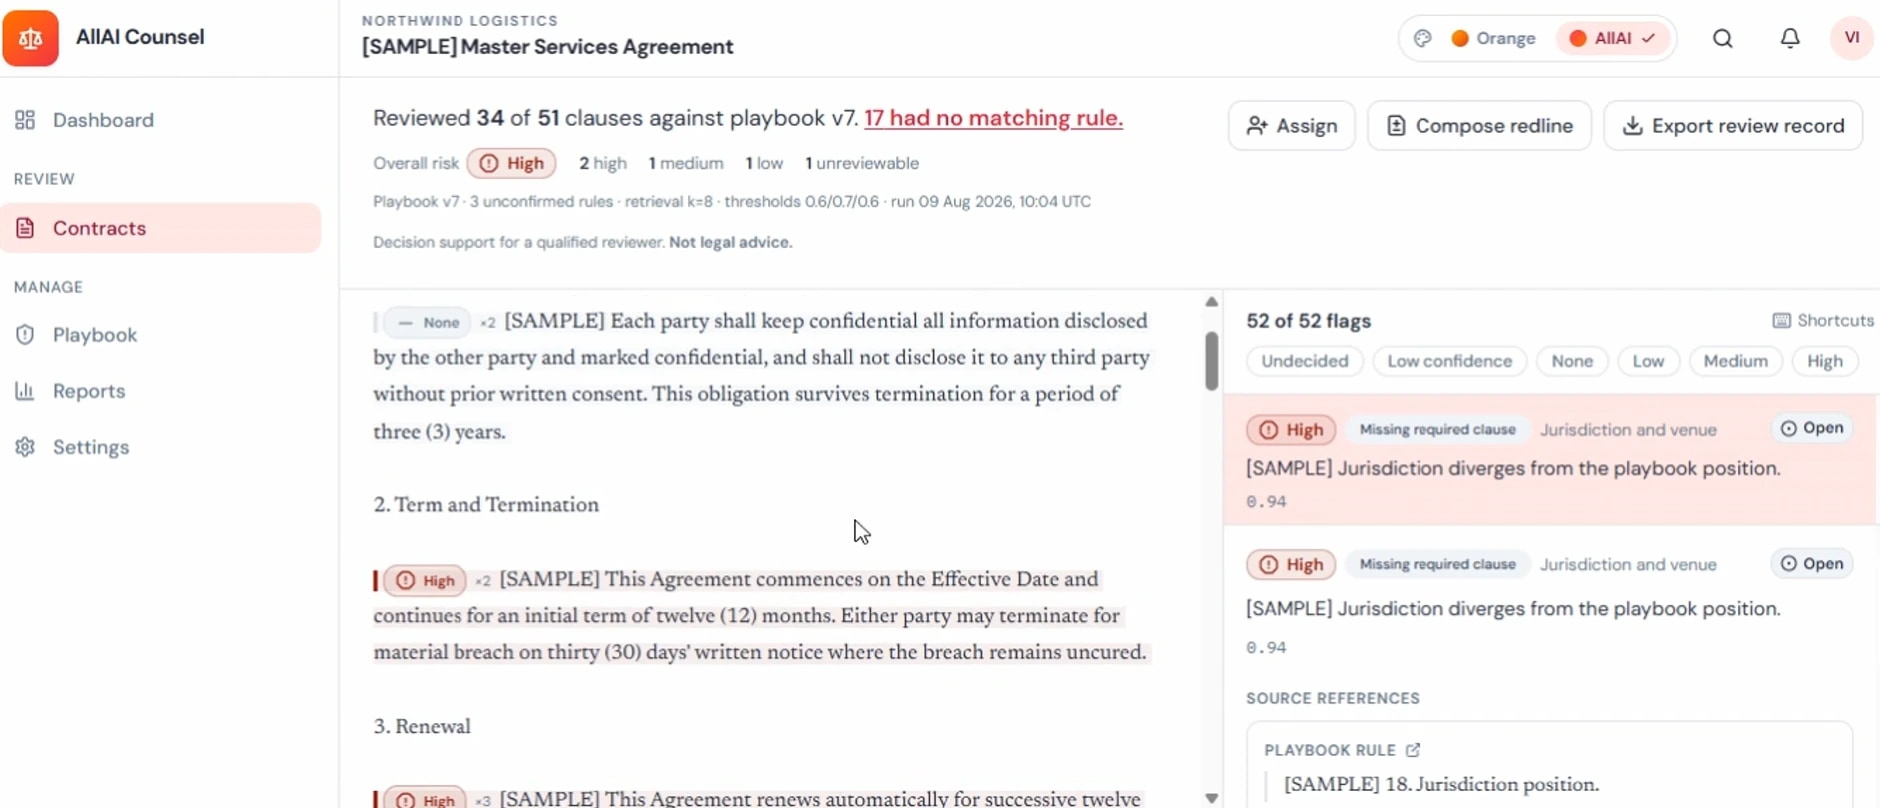Viewport: 1880px width, 808px height.
Task: Filter flags by None risk
Action: [1572, 361]
